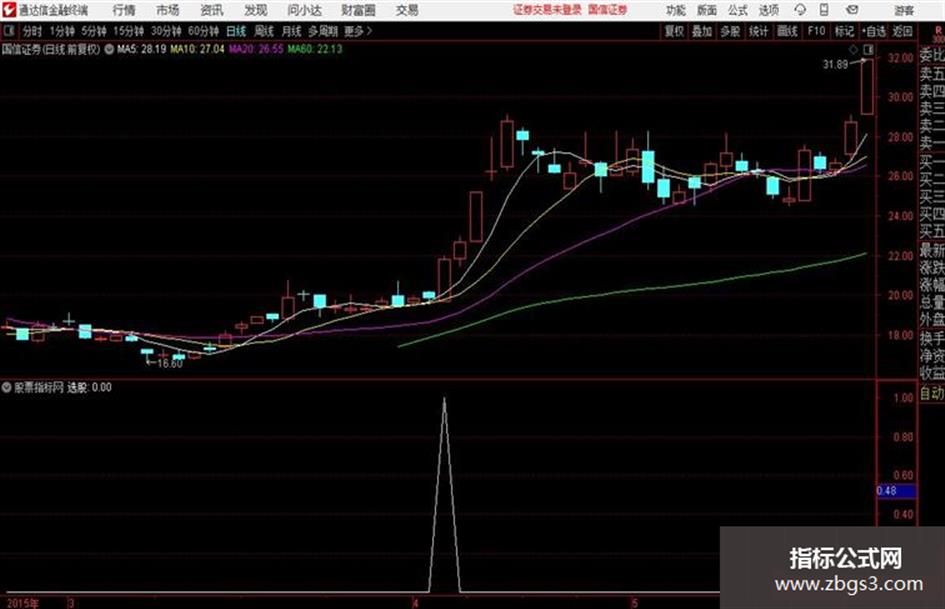Click the 游客 user account label
945x609 pixels.
point(904,10)
